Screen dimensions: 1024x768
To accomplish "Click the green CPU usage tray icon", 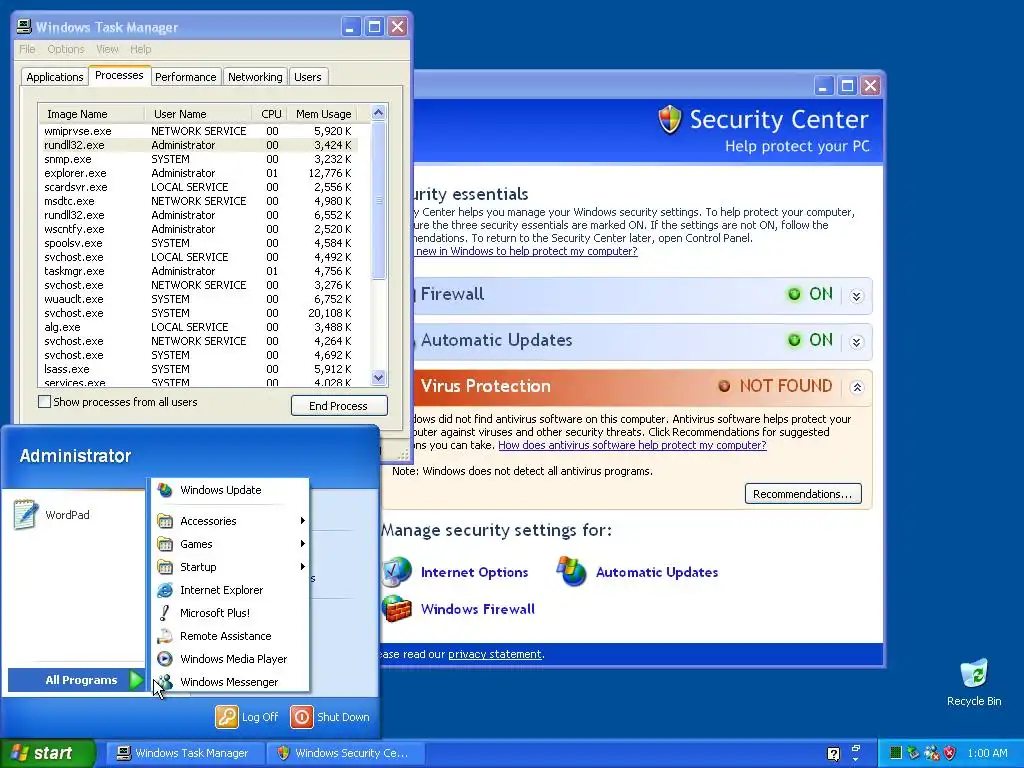I will point(896,753).
